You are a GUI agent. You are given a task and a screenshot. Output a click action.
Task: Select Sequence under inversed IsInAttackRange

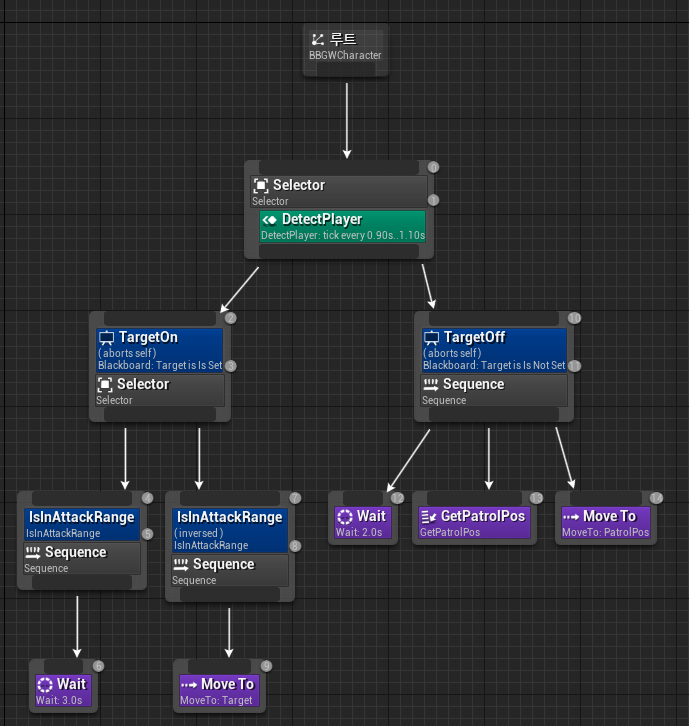230,571
